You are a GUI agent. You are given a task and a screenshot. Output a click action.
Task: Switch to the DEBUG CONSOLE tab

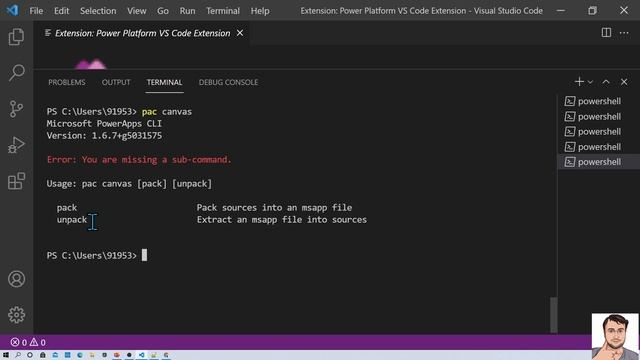[228, 82]
